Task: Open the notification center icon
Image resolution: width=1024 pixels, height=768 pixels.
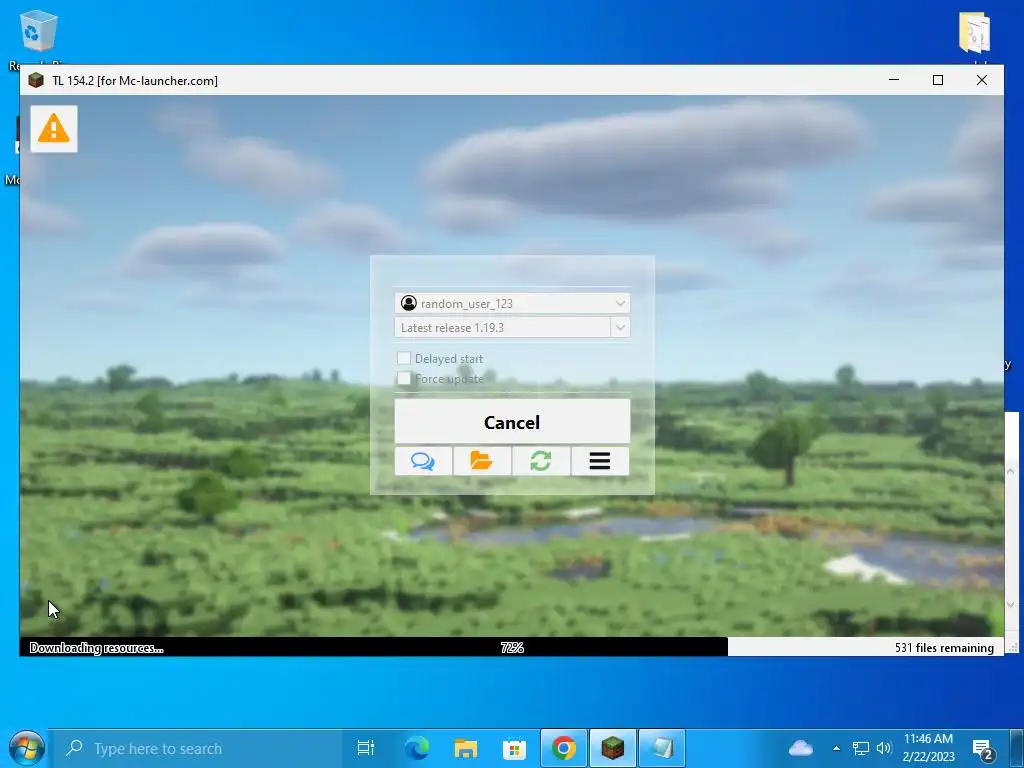Action: tap(983, 750)
